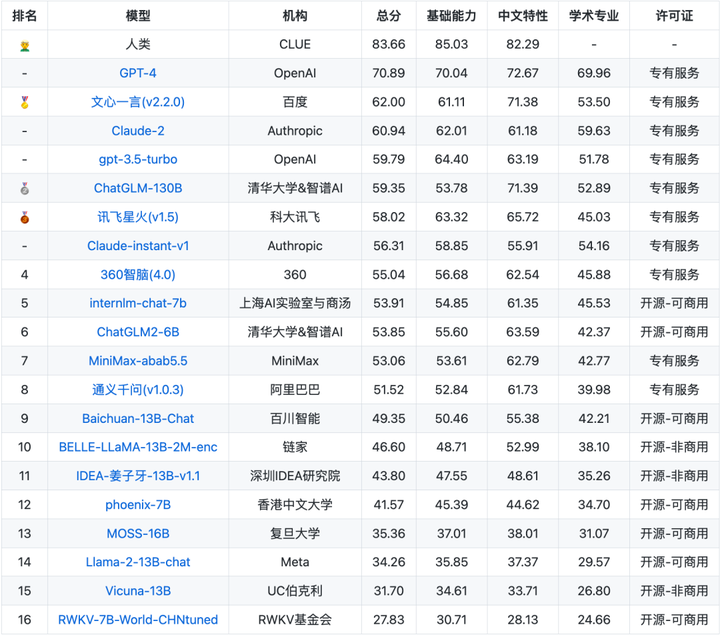The image size is (720, 635).
Task: Click the Baichuan-13B-Chat link
Action: (x=138, y=418)
